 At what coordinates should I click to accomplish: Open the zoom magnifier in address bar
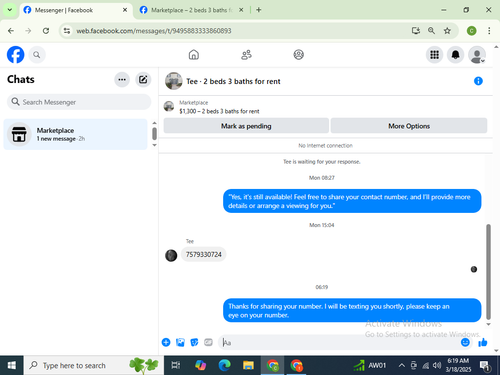pyautogui.click(x=431, y=31)
